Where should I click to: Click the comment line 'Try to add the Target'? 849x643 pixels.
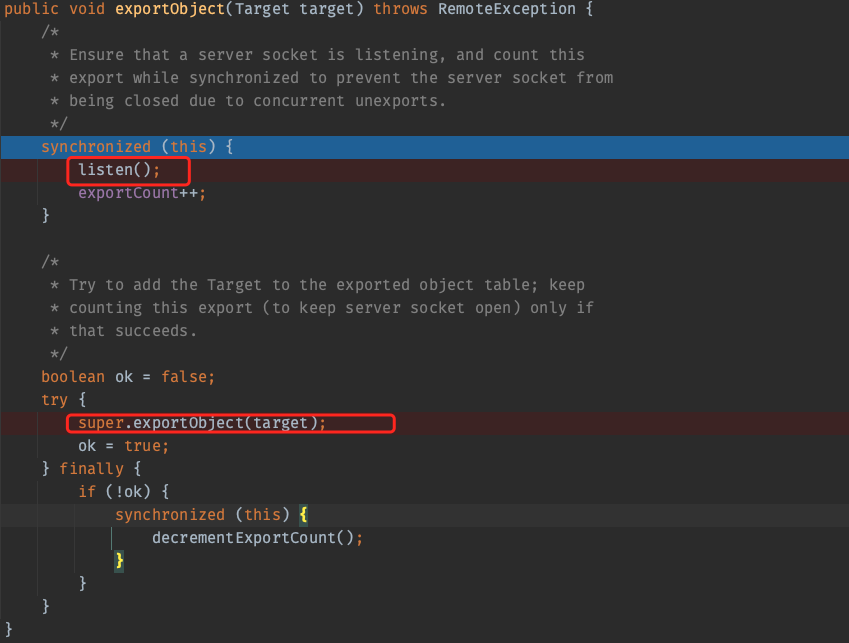click(326, 285)
